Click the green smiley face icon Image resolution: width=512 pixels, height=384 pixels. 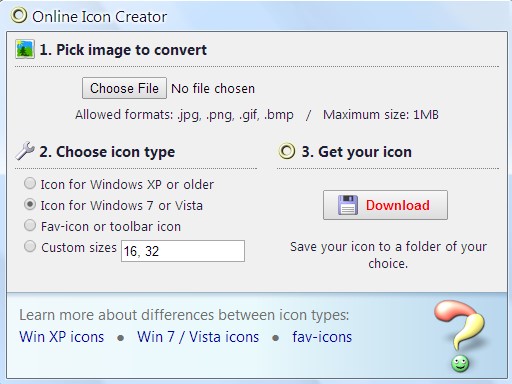[460, 364]
